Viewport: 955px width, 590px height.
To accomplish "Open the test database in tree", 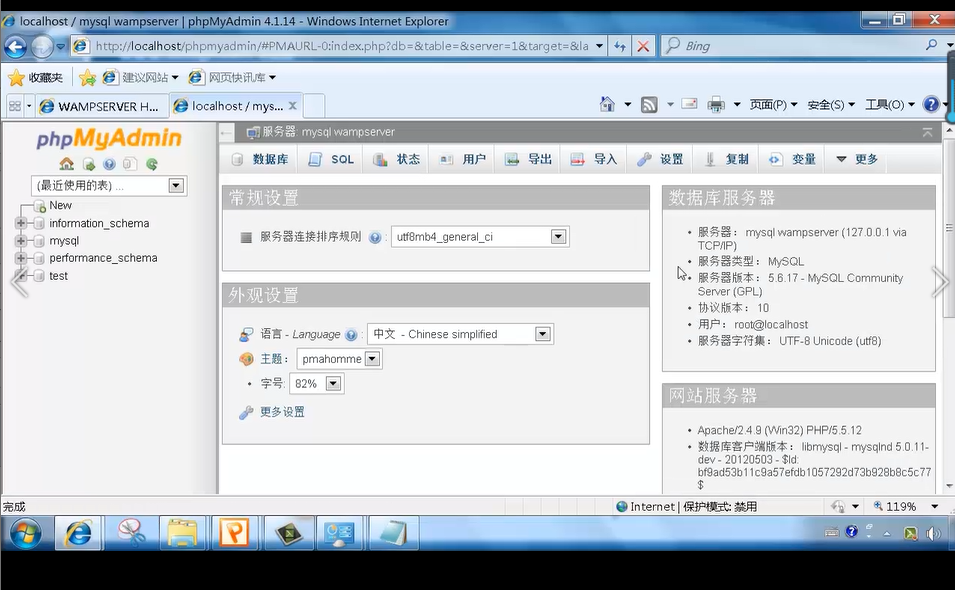I will [x=58, y=276].
